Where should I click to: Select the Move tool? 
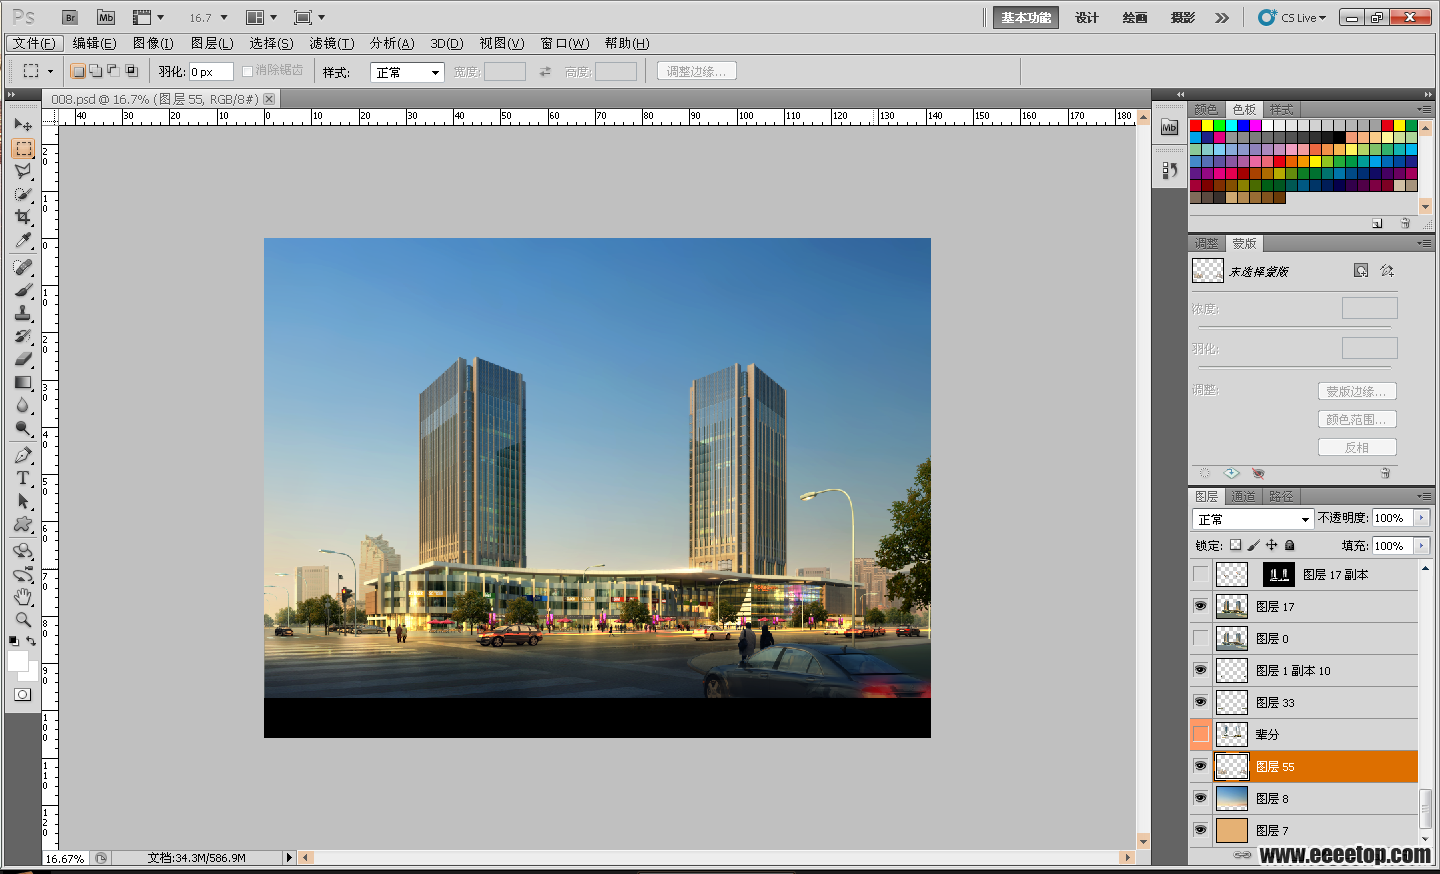(x=23, y=125)
